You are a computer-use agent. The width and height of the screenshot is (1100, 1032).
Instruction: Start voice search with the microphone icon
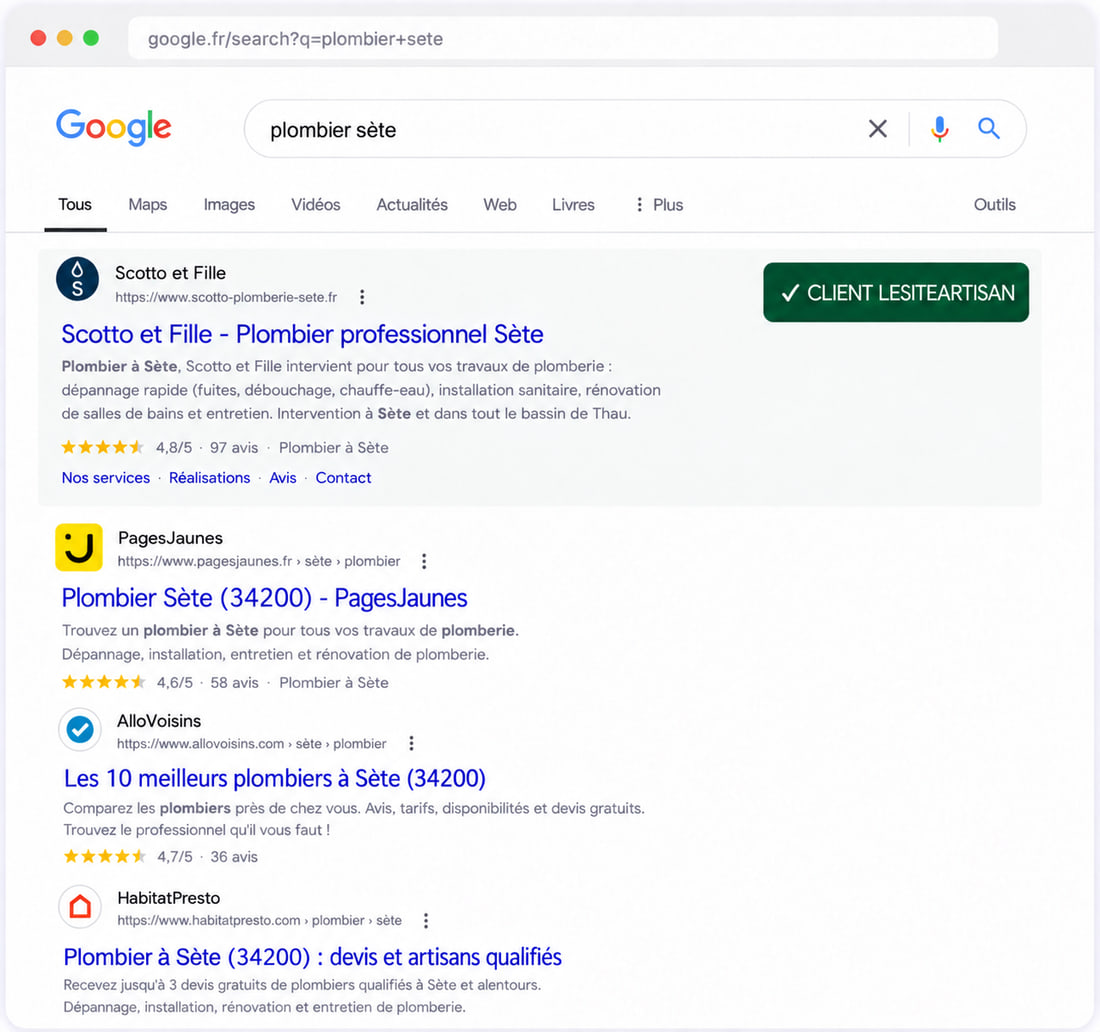[x=939, y=129]
